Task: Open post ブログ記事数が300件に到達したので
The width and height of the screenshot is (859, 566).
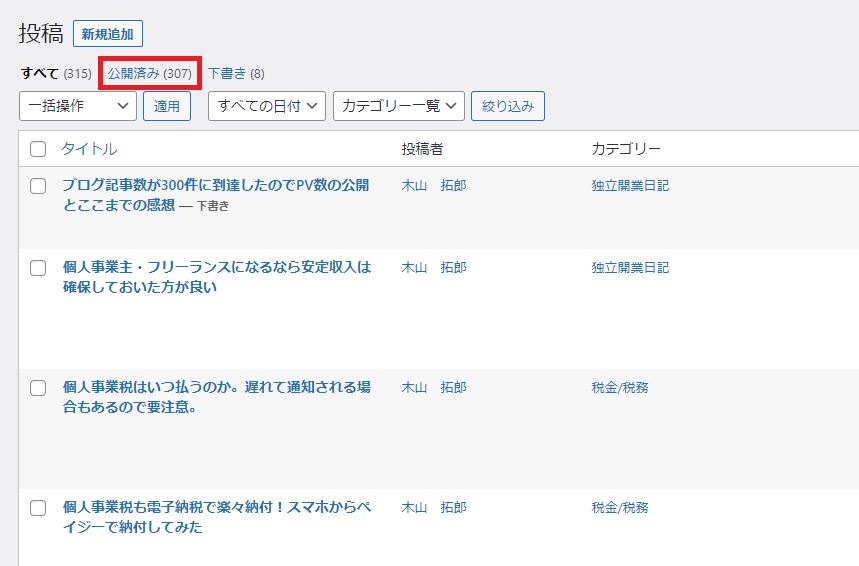Action: [216, 195]
